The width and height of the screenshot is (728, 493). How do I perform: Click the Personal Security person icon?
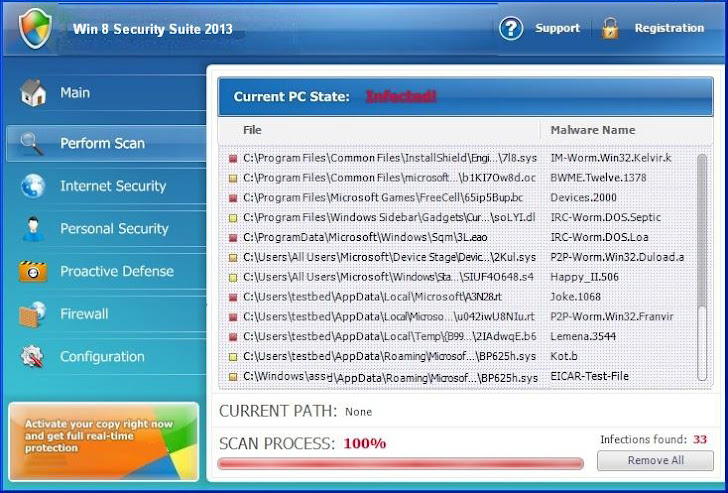pyautogui.click(x=32, y=229)
